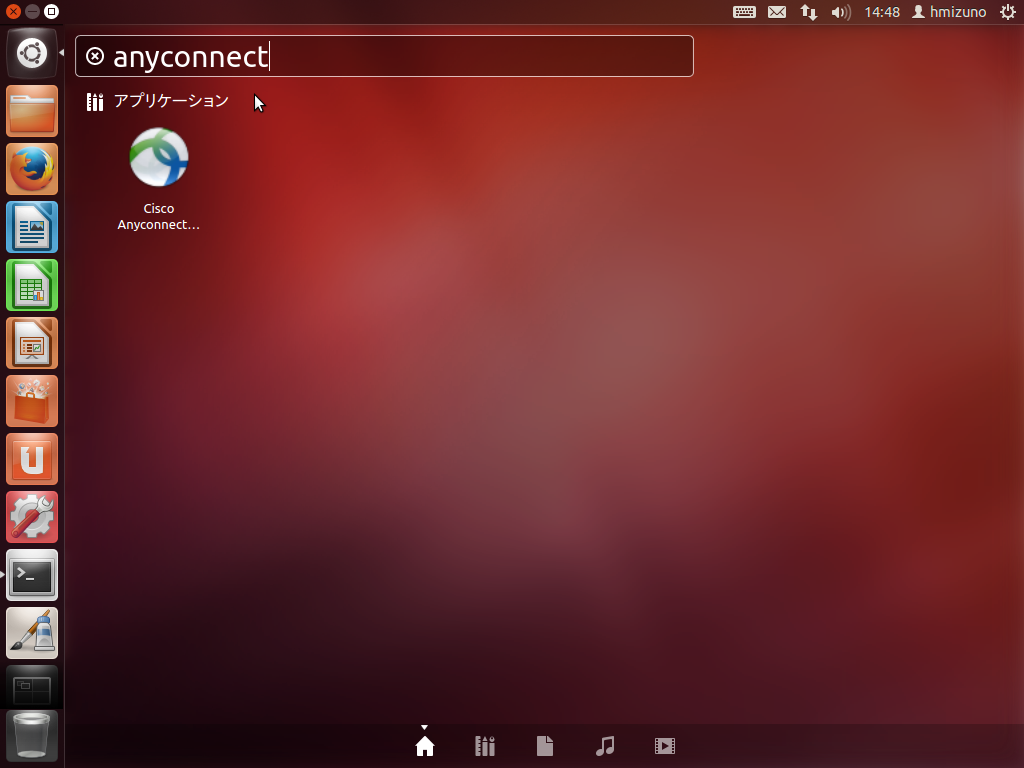Open the sound volume indicator
This screenshot has height=768, width=1024.
[840, 12]
